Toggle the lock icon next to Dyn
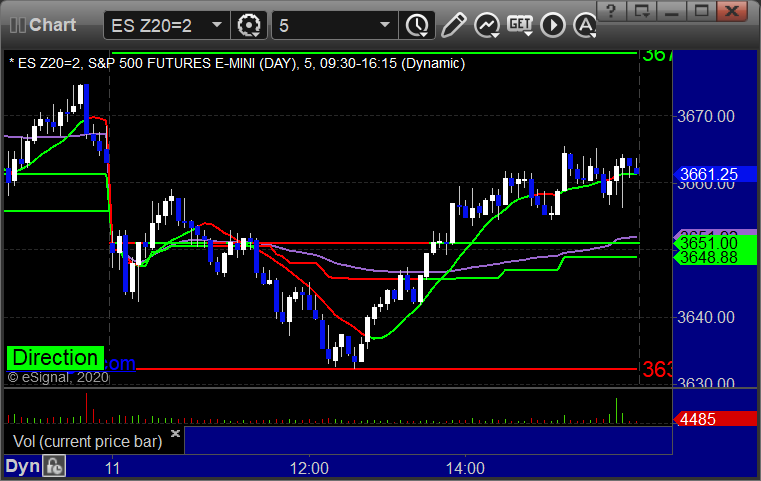761x481 pixels. [54, 466]
